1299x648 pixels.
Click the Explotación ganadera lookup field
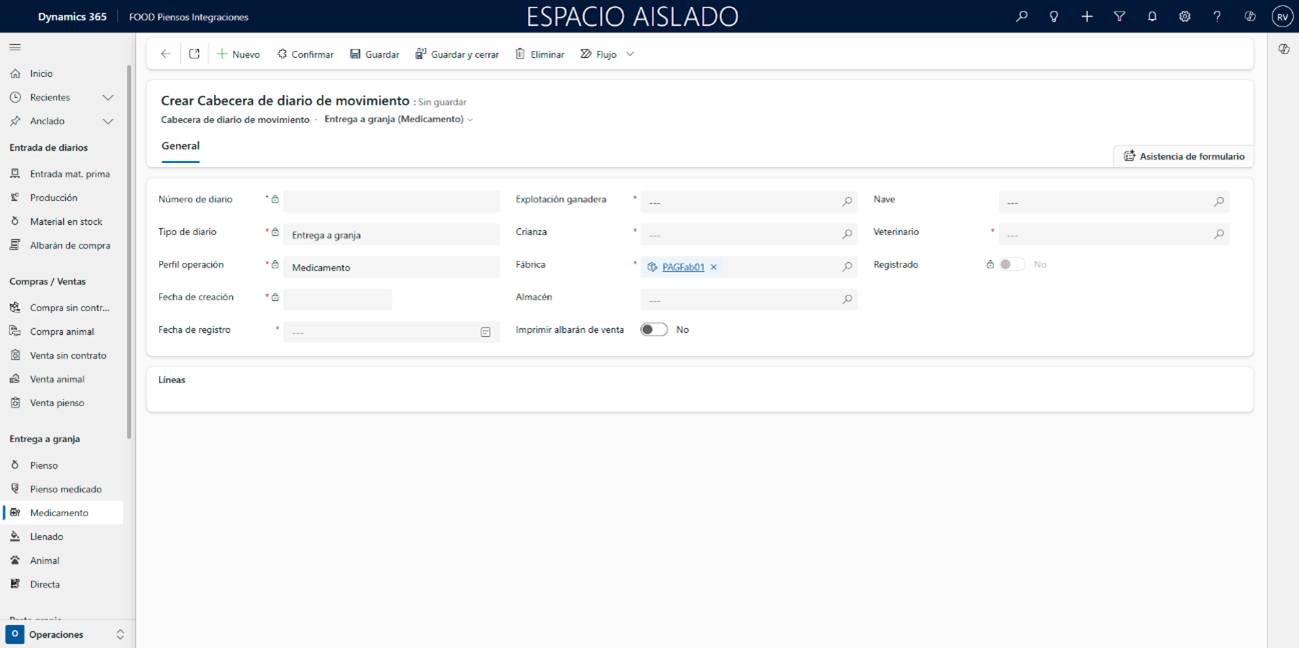740,202
